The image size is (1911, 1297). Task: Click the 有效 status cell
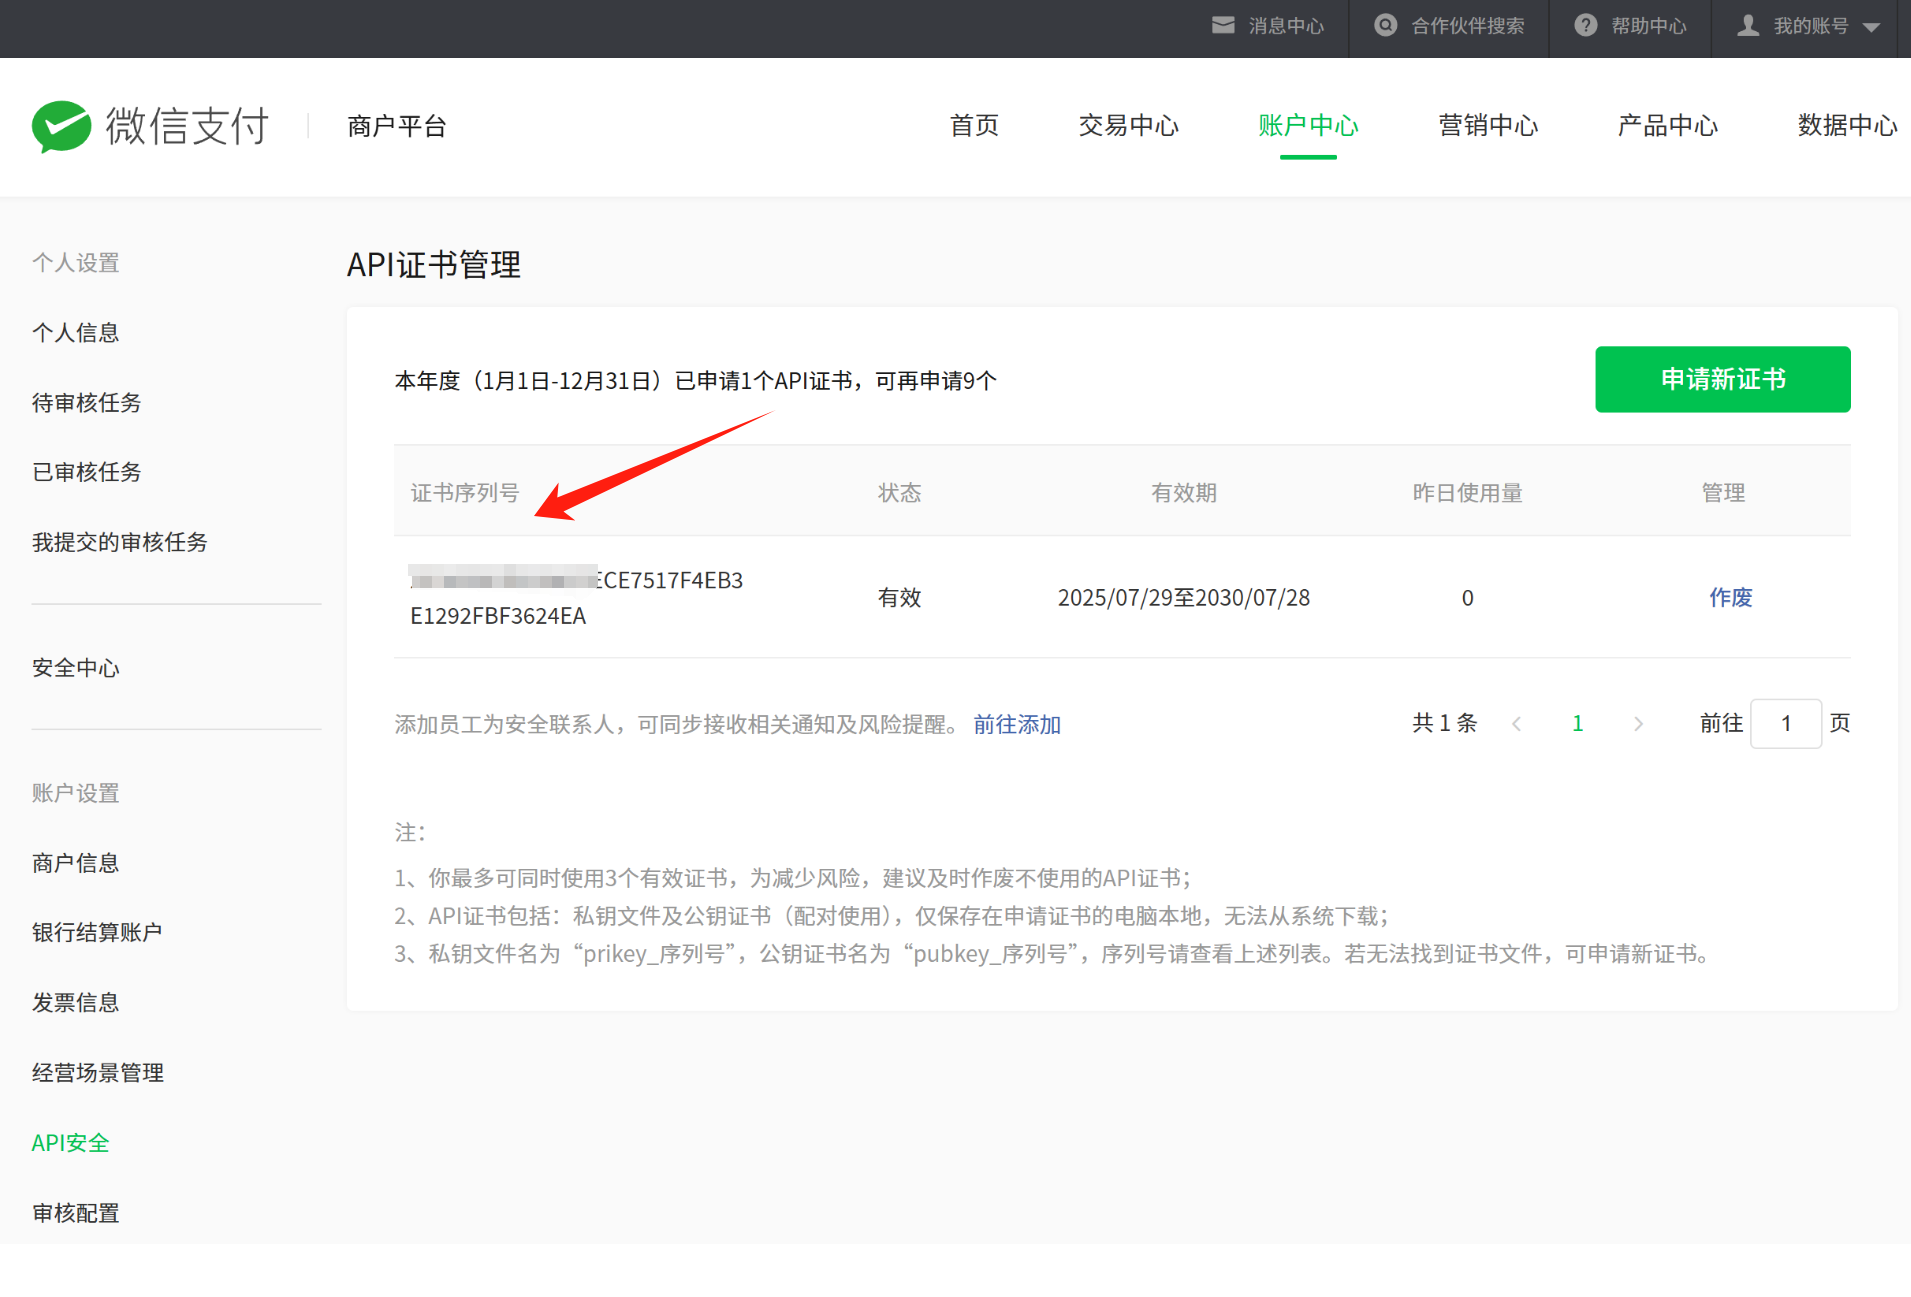click(899, 598)
